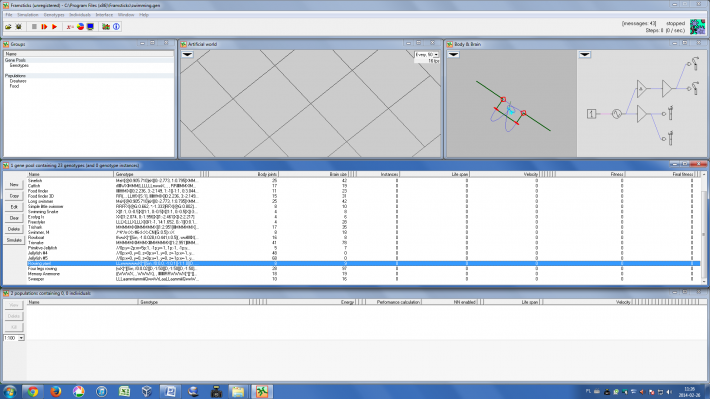Image resolution: width=710 pixels, height=399 pixels.
Task: Start simulation with the red play arrow
Action: click(x=54, y=27)
